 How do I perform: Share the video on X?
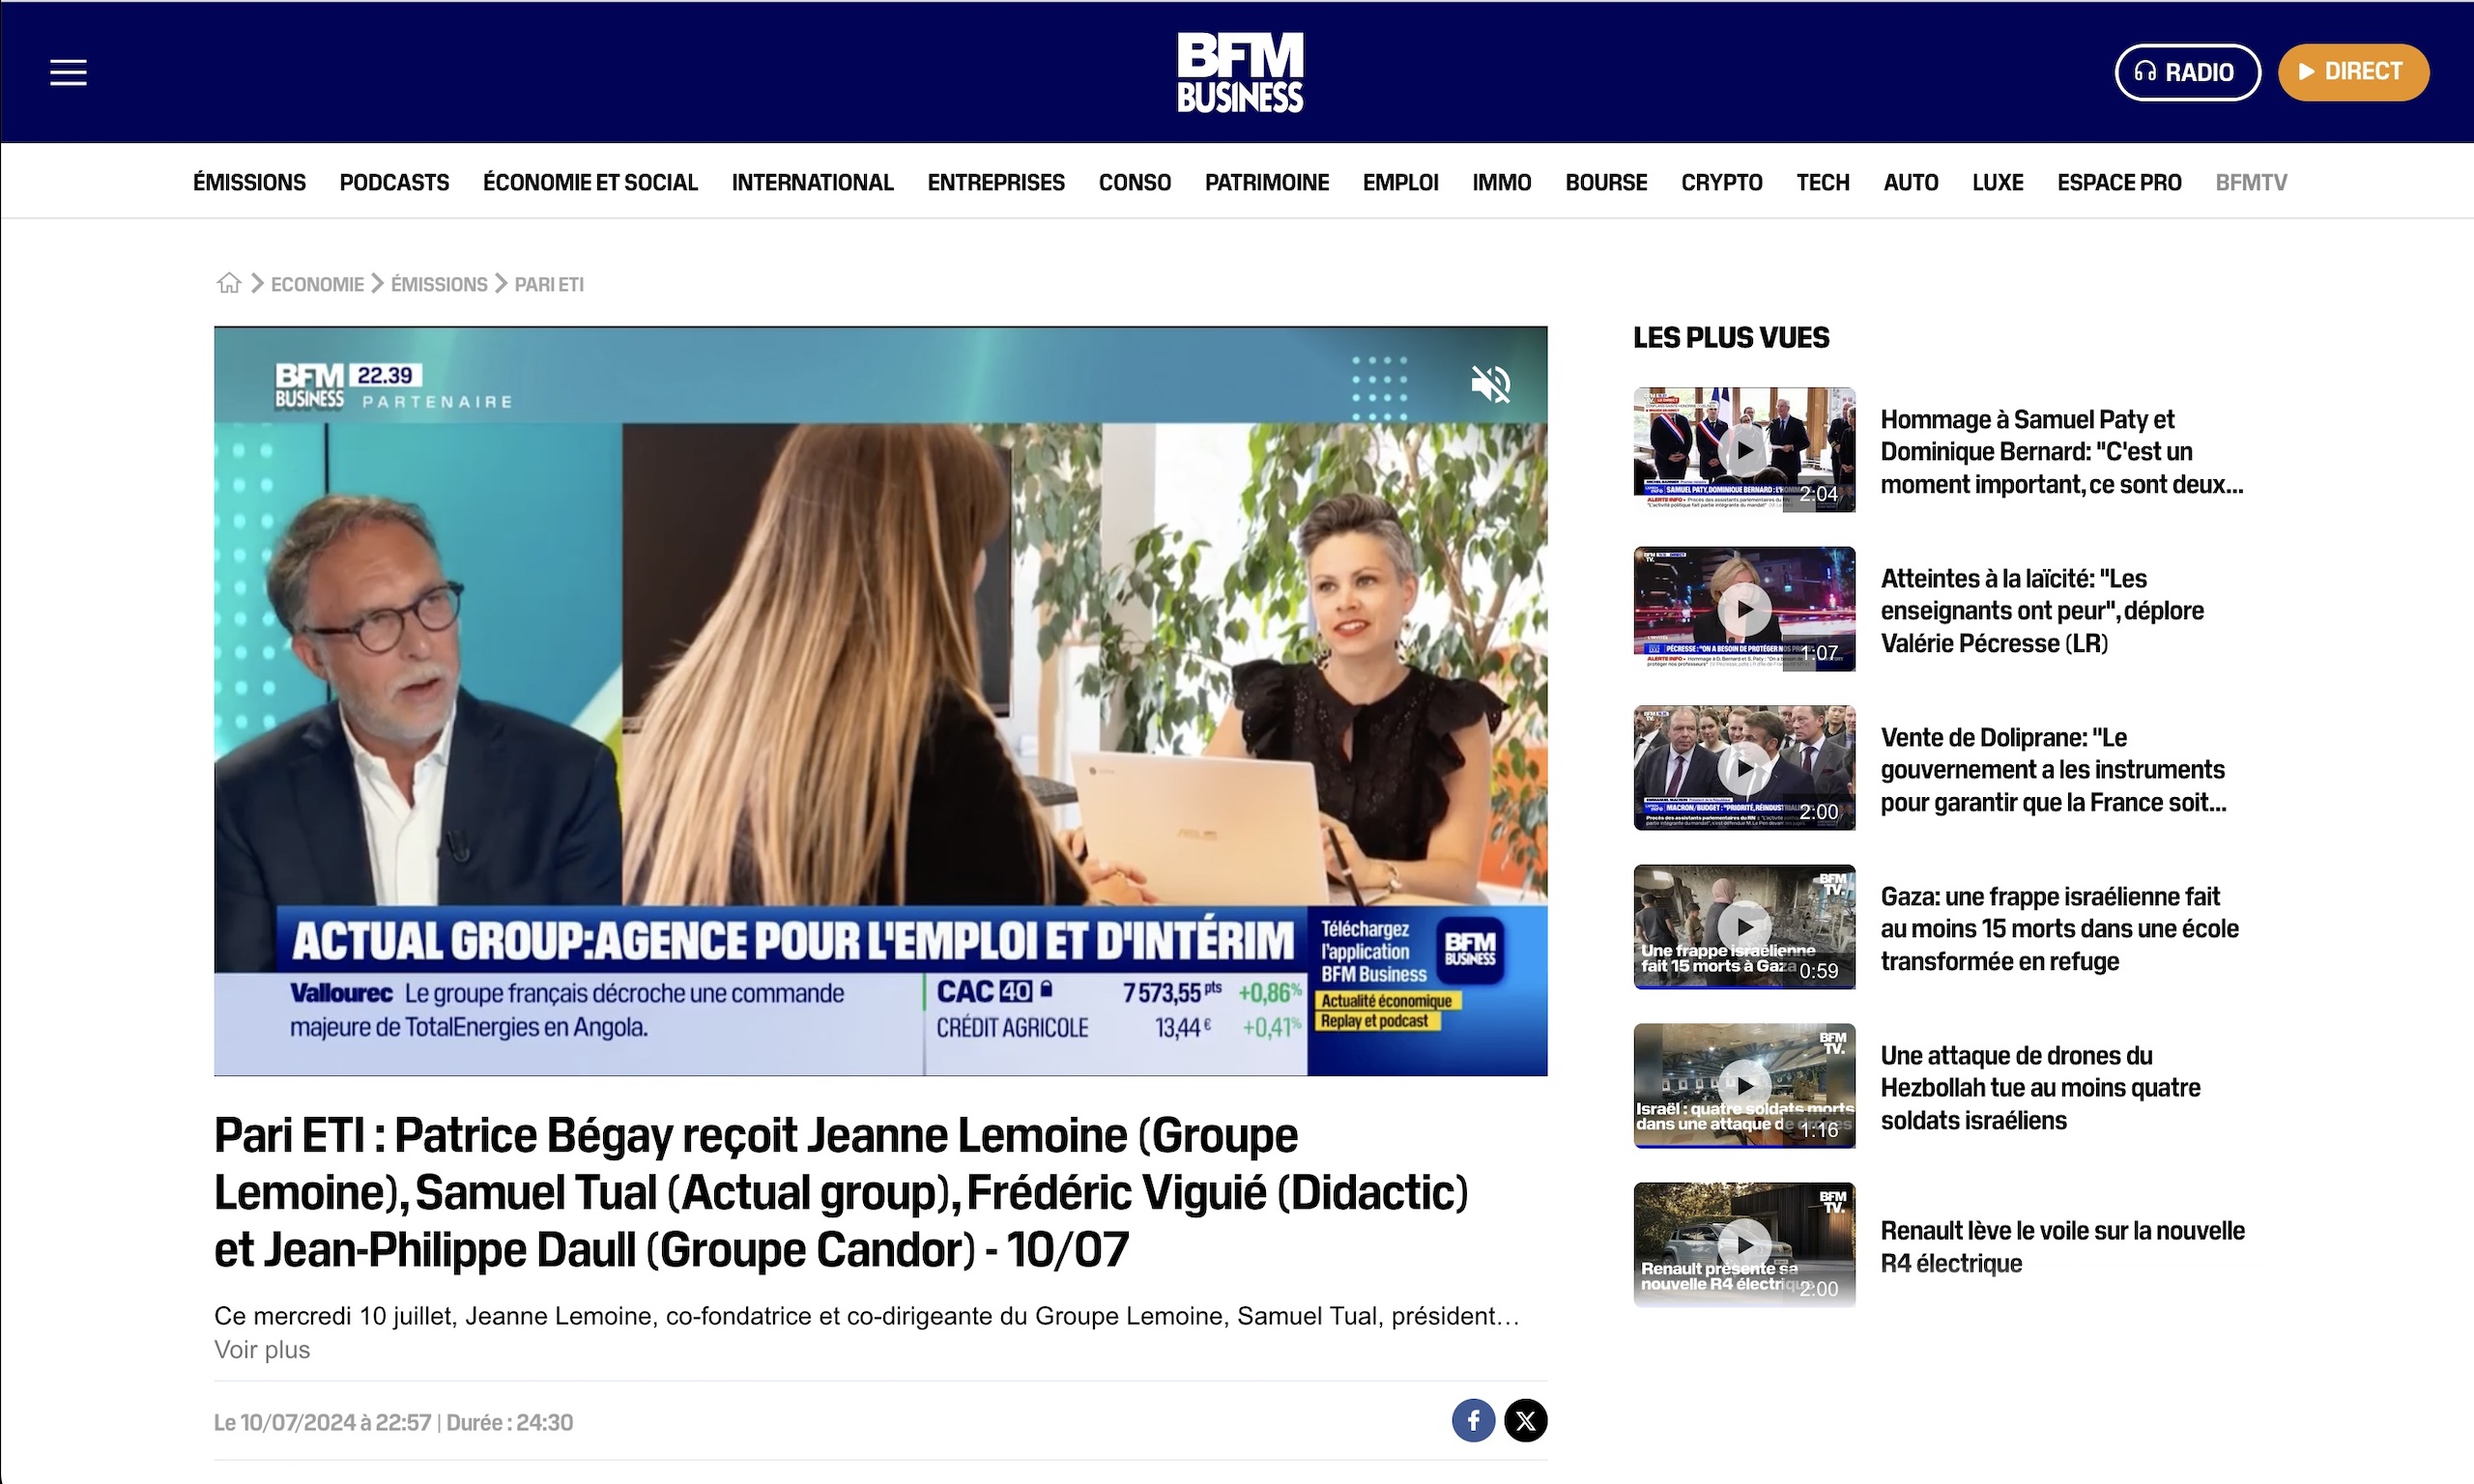click(x=1525, y=1420)
